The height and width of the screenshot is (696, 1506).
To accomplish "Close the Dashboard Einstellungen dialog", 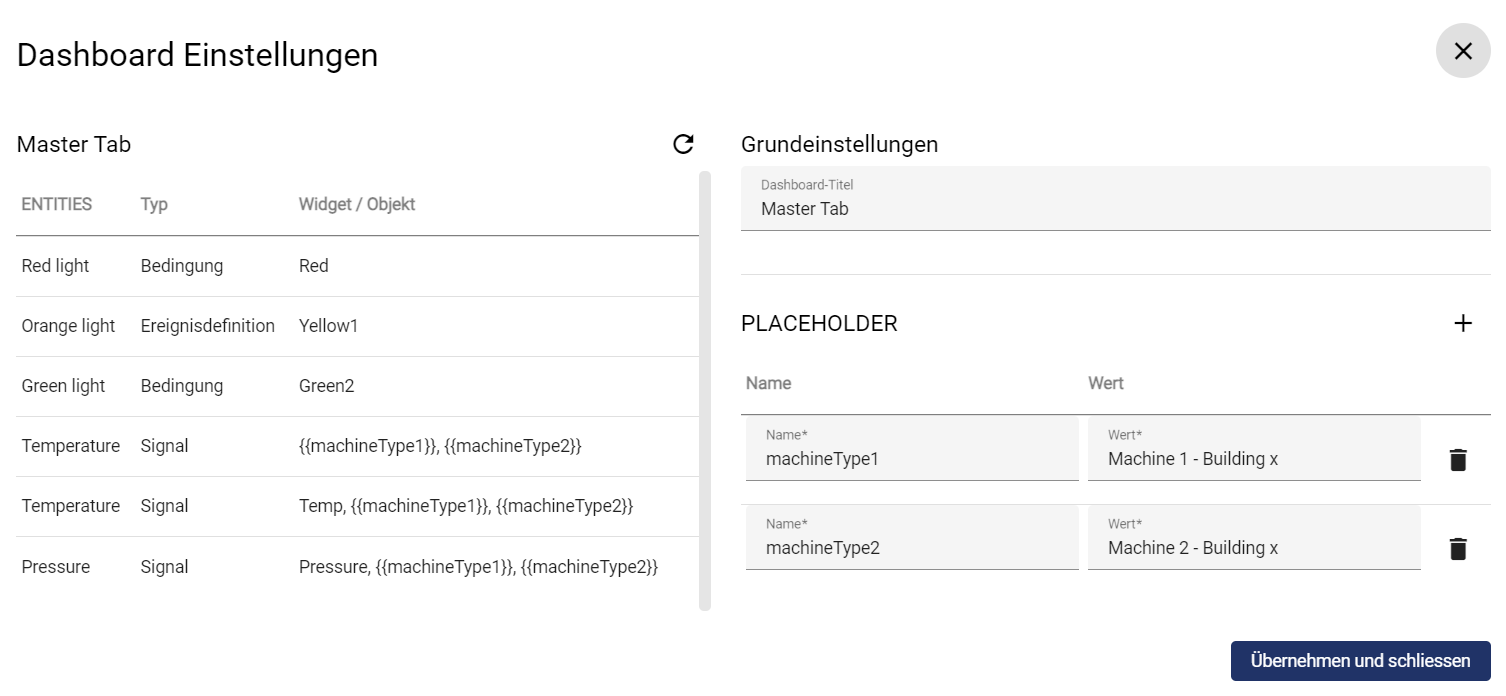I will click(x=1462, y=51).
